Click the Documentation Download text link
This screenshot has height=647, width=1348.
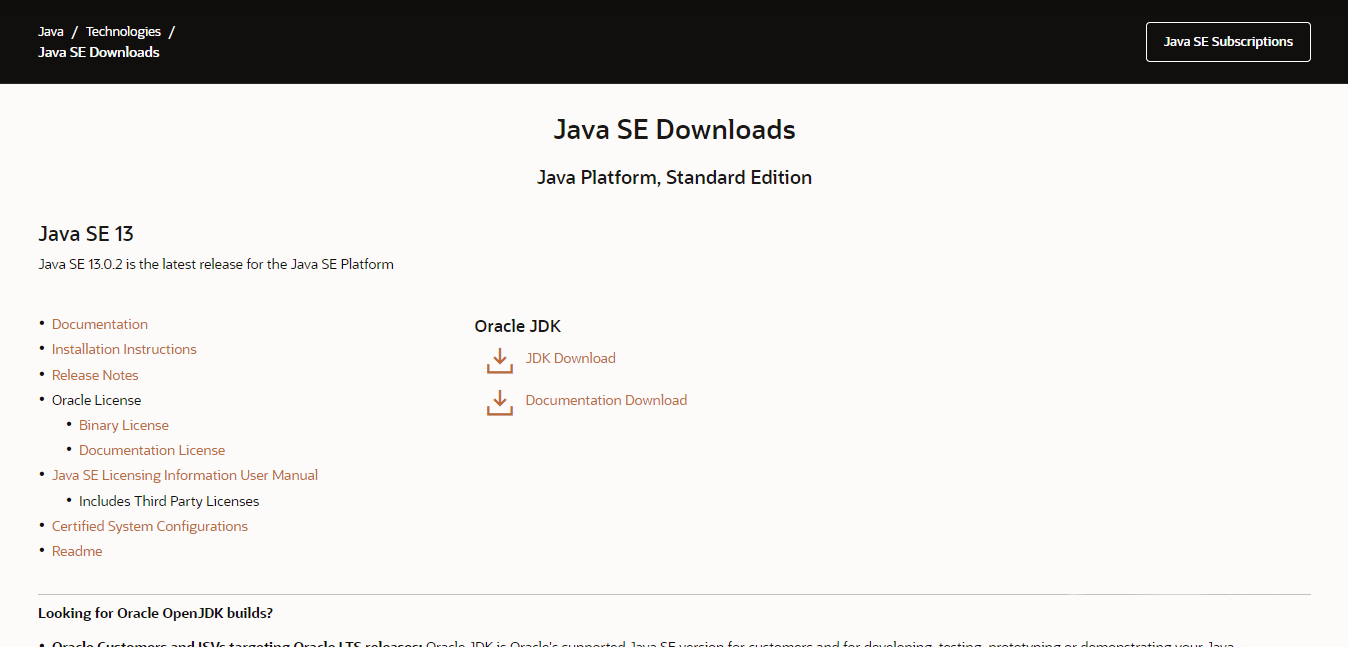(x=606, y=399)
